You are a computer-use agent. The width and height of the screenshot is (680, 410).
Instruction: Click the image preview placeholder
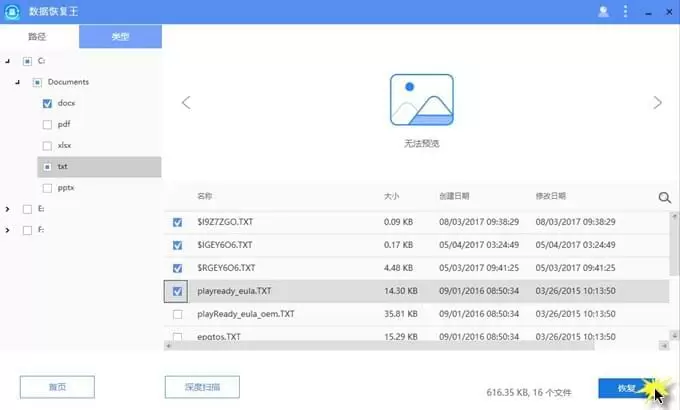point(422,100)
